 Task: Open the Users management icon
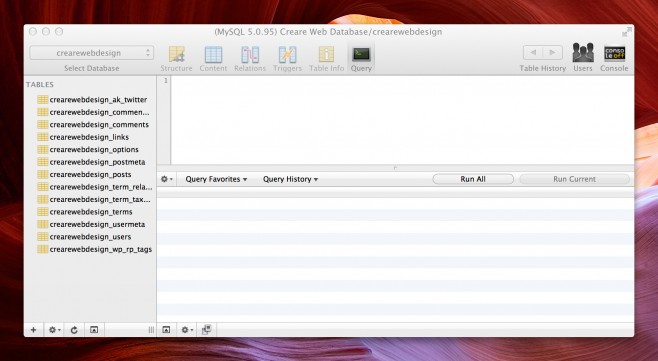click(583, 53)
